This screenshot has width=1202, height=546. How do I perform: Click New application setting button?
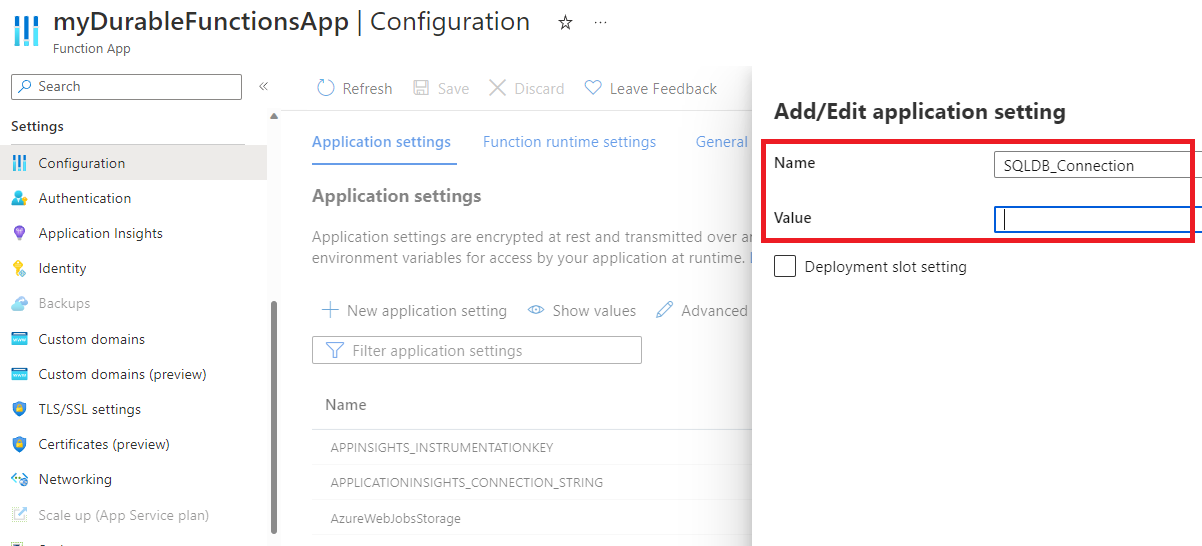click(x=414, y=311)
